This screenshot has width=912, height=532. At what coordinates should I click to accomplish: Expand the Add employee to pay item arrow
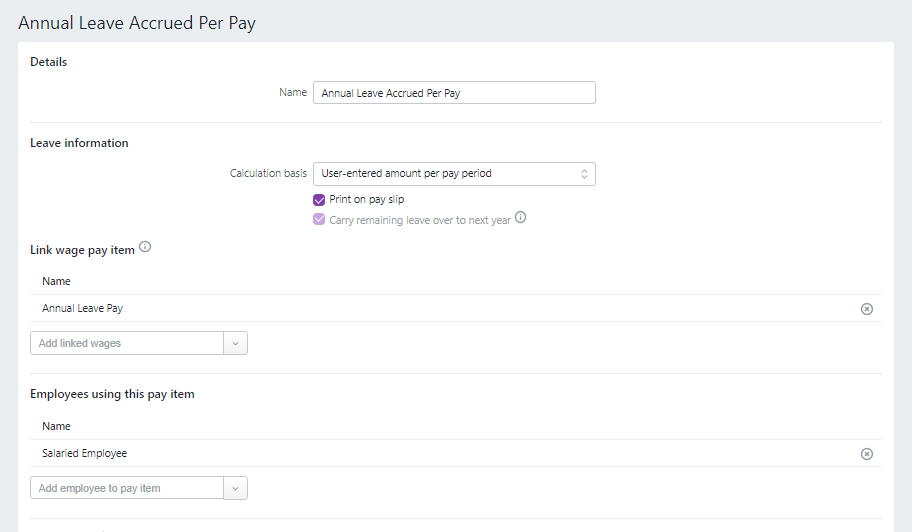[x=235, y=489]
